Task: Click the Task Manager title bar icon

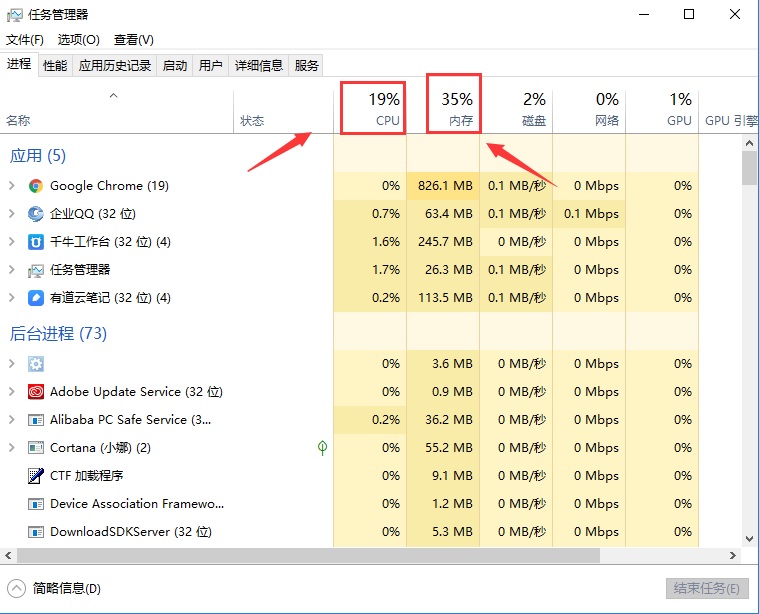Action: 14,15
